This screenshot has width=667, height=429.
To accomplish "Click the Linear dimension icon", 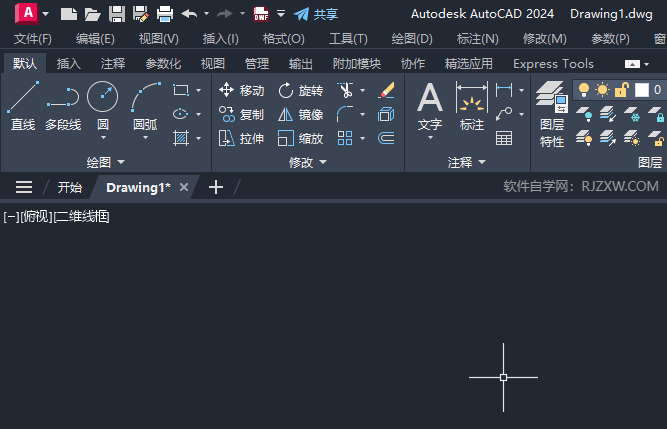I will pos(504,90).
